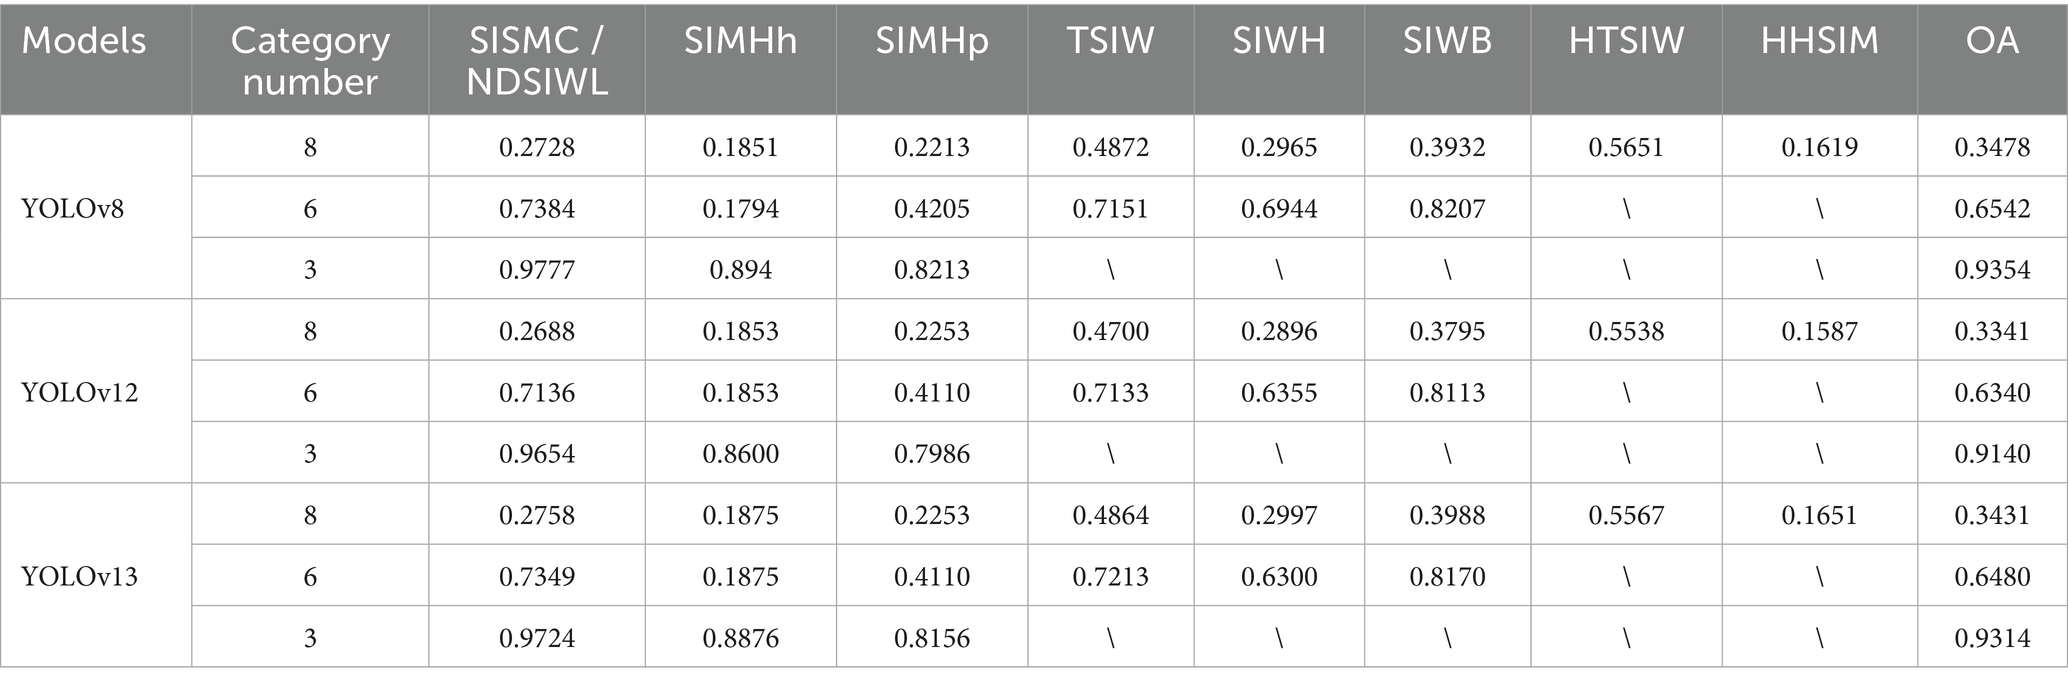Screen dimensions: 2068x685
Task: Click the YOLOv13 model cell
Action: coord(79,576)
